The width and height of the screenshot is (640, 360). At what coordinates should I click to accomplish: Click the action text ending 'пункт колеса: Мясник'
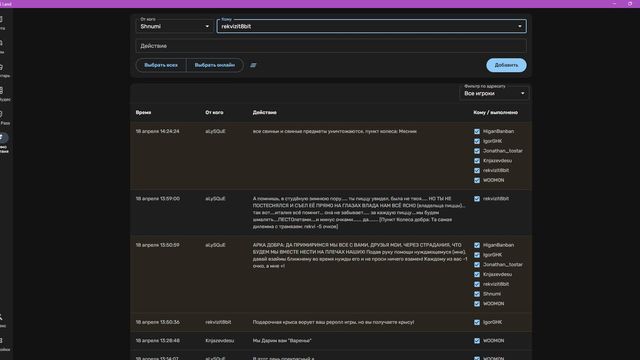(335, 131)
